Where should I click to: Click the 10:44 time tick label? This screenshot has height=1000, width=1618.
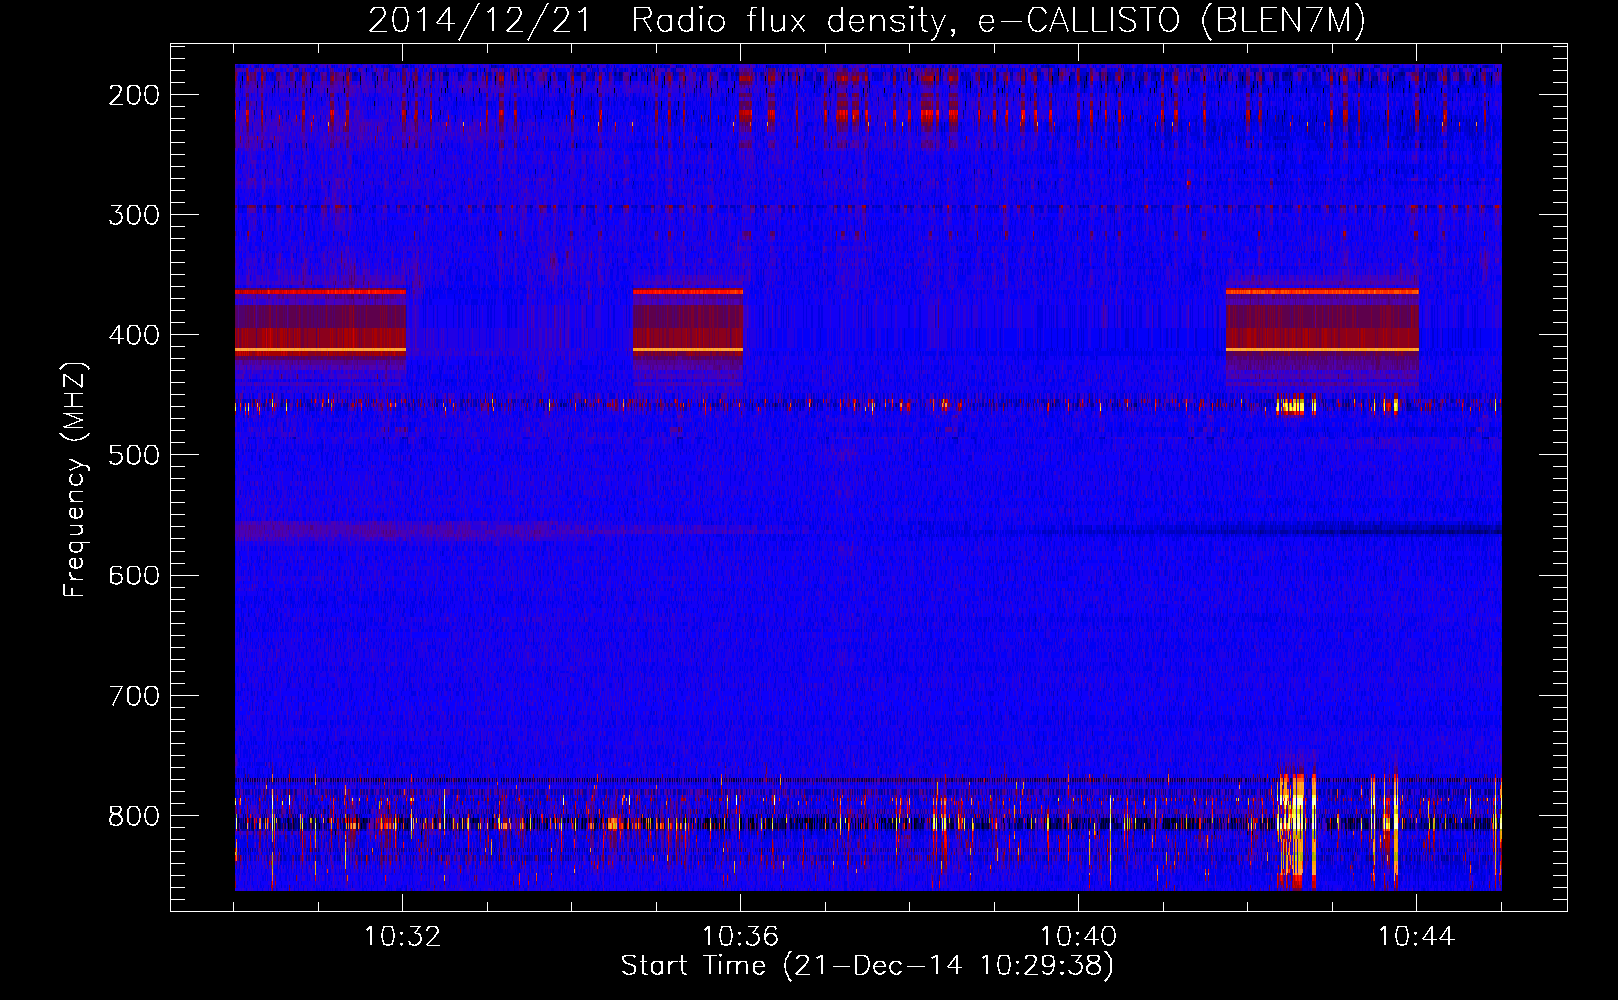click(1416, 937)
